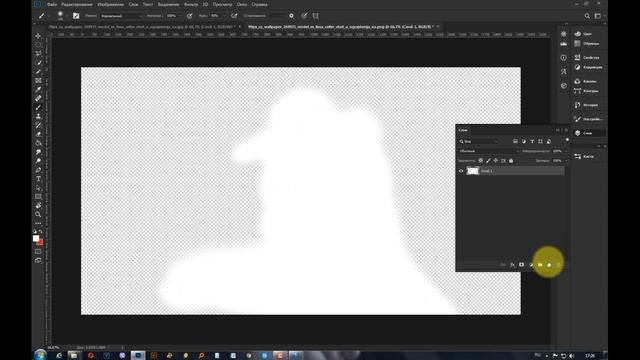Open layer blend mode dropdown
This screenshot has width=640, height=360.
(x=489, y=151)
